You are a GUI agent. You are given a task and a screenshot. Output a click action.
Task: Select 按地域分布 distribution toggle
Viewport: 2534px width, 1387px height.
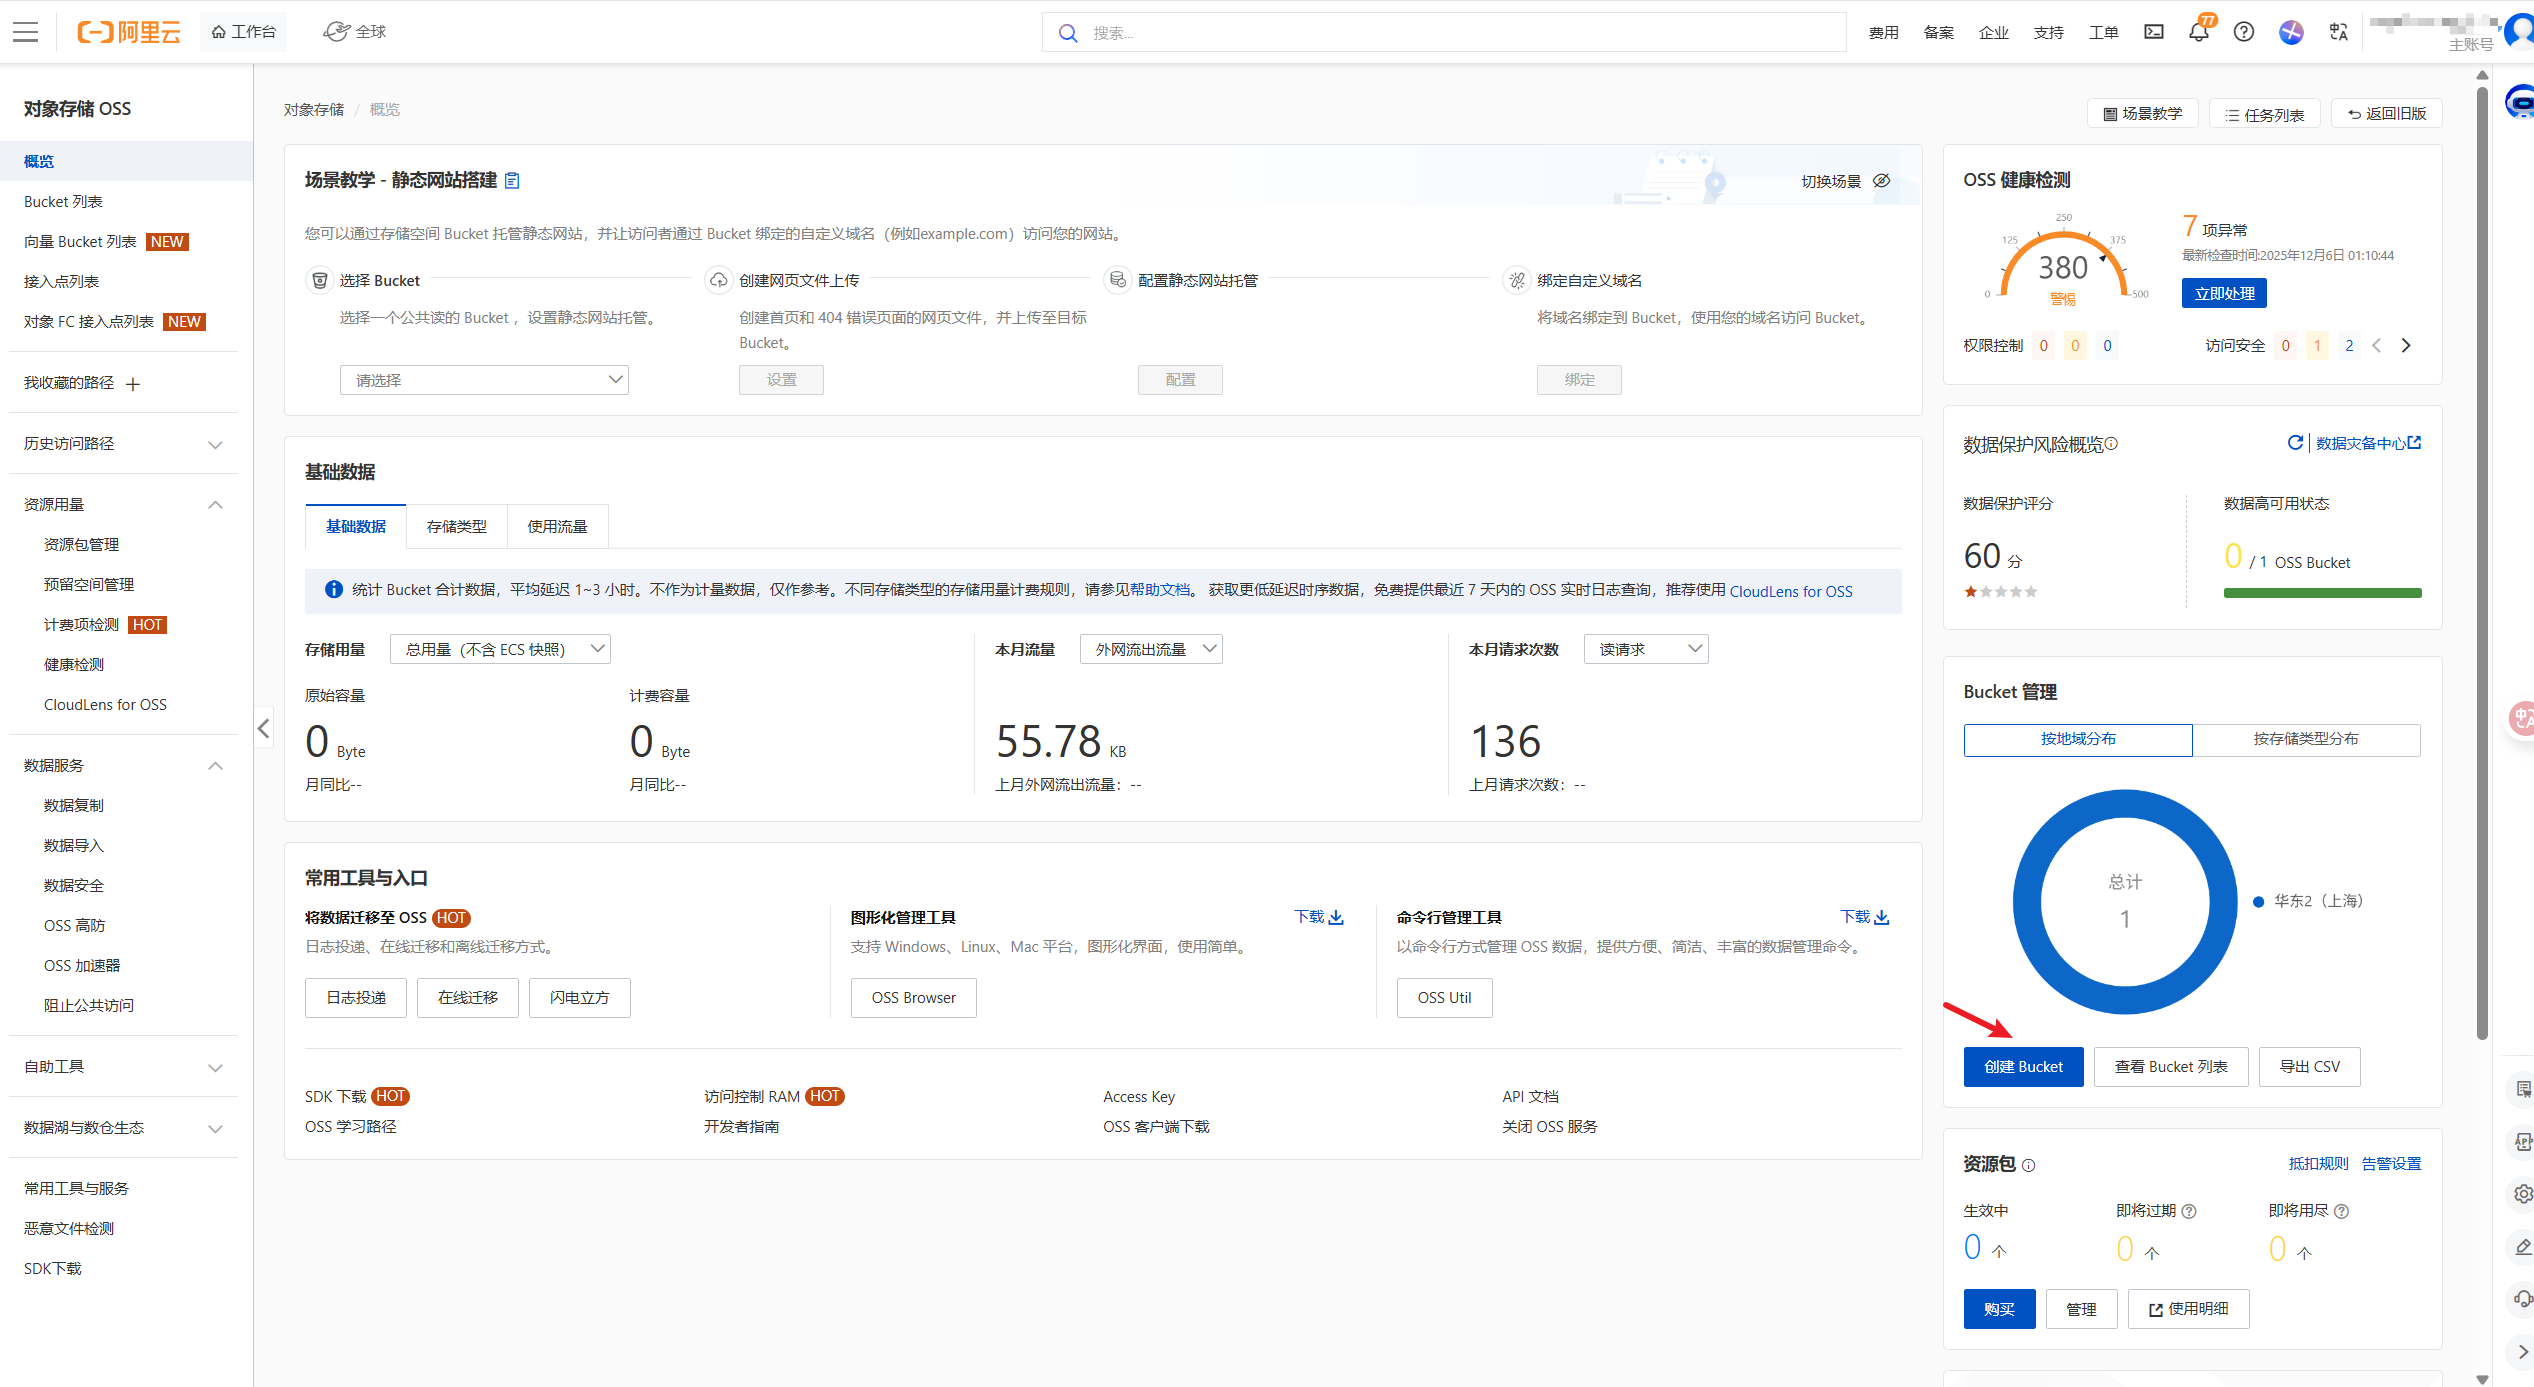[2077, 739]
